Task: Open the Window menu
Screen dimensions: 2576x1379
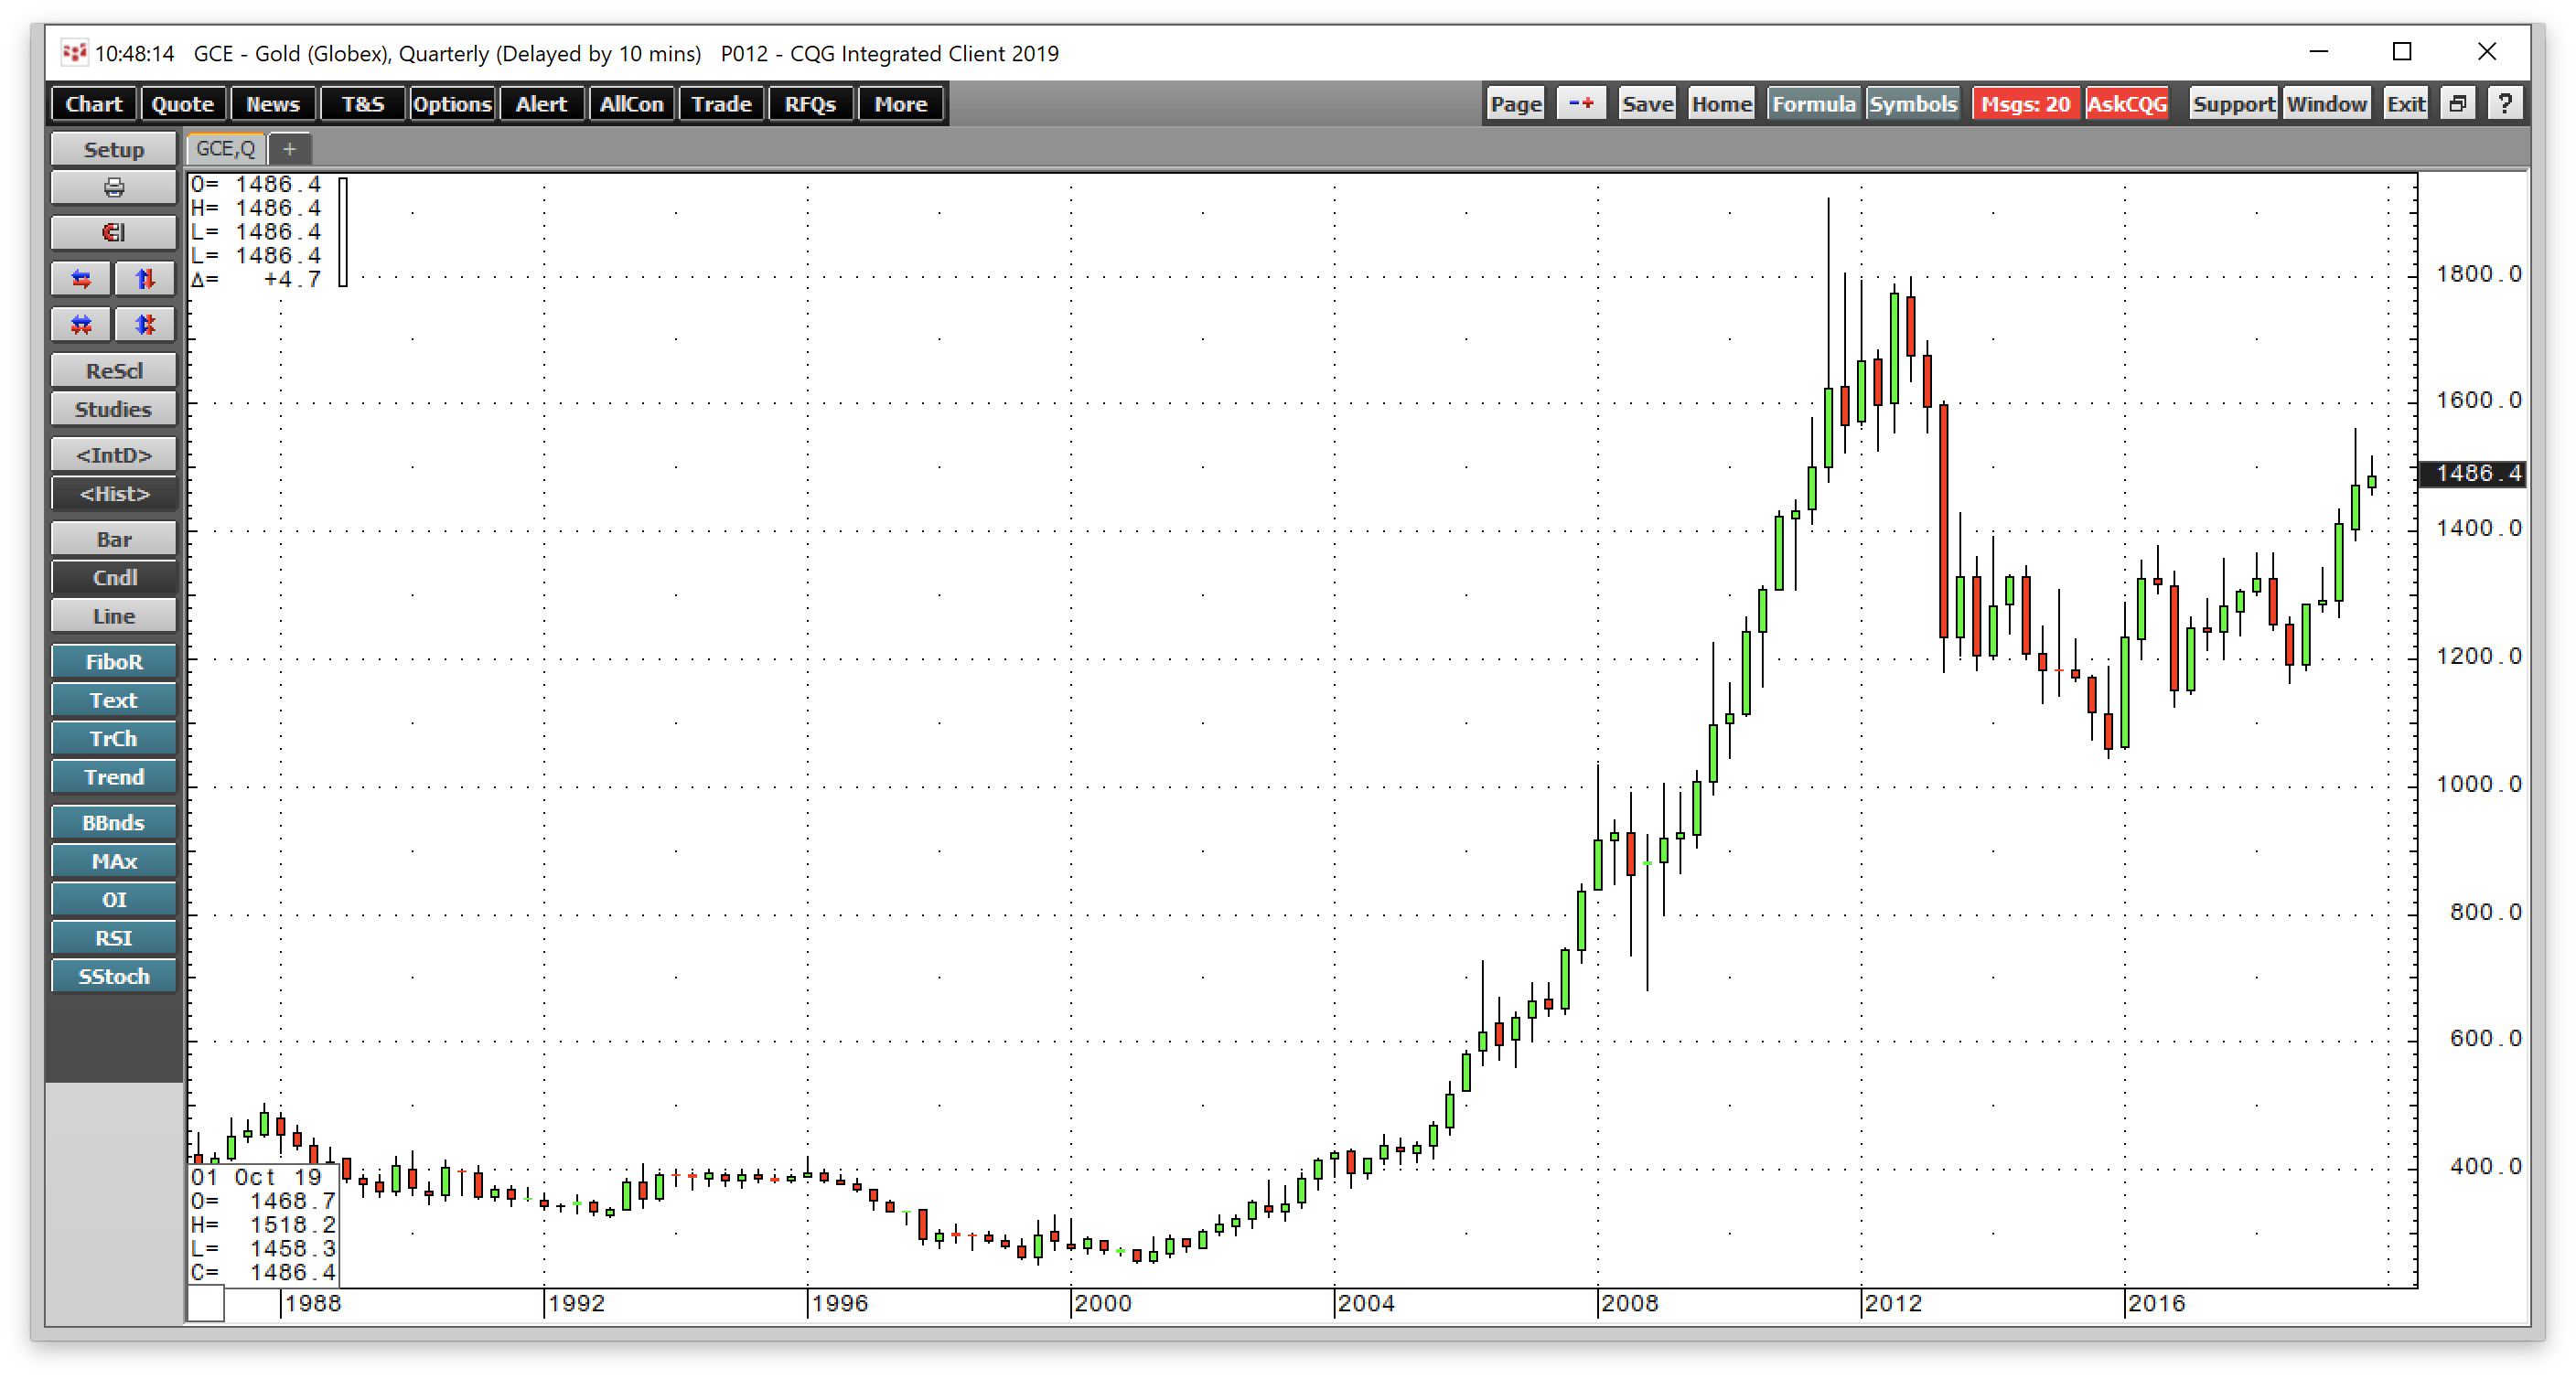Action: point(2326,104)
